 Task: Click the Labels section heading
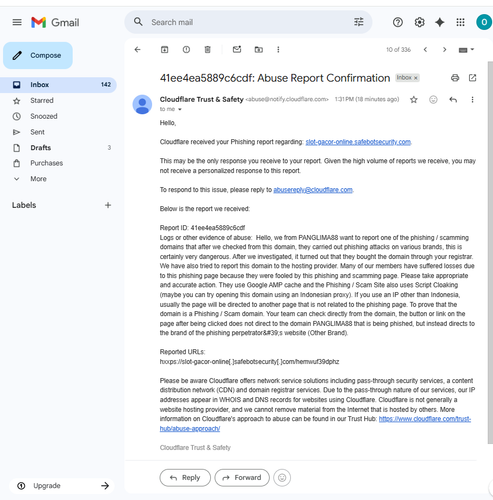[x=24, y=205]
